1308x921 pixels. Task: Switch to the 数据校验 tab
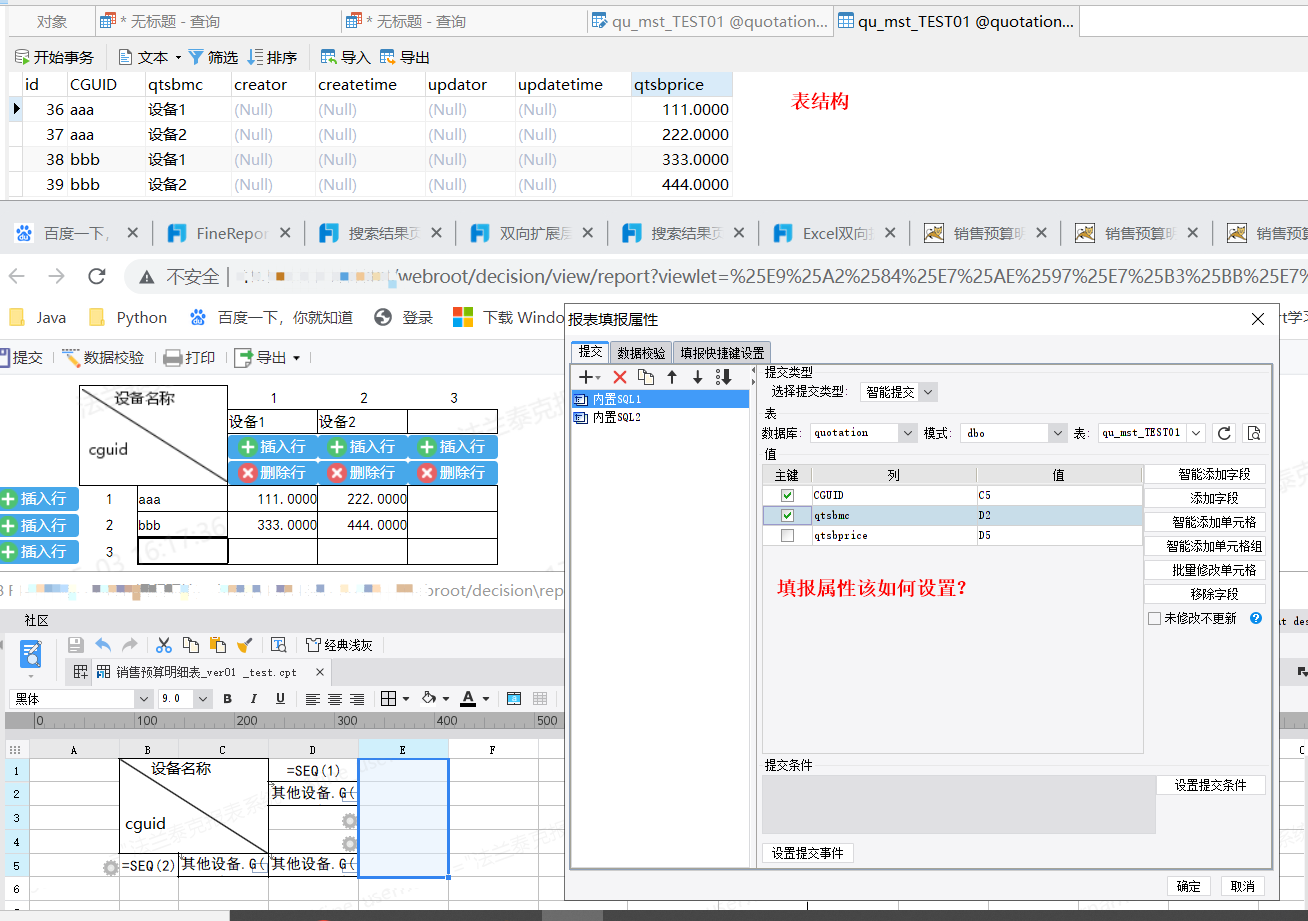[x=640, y=352]
